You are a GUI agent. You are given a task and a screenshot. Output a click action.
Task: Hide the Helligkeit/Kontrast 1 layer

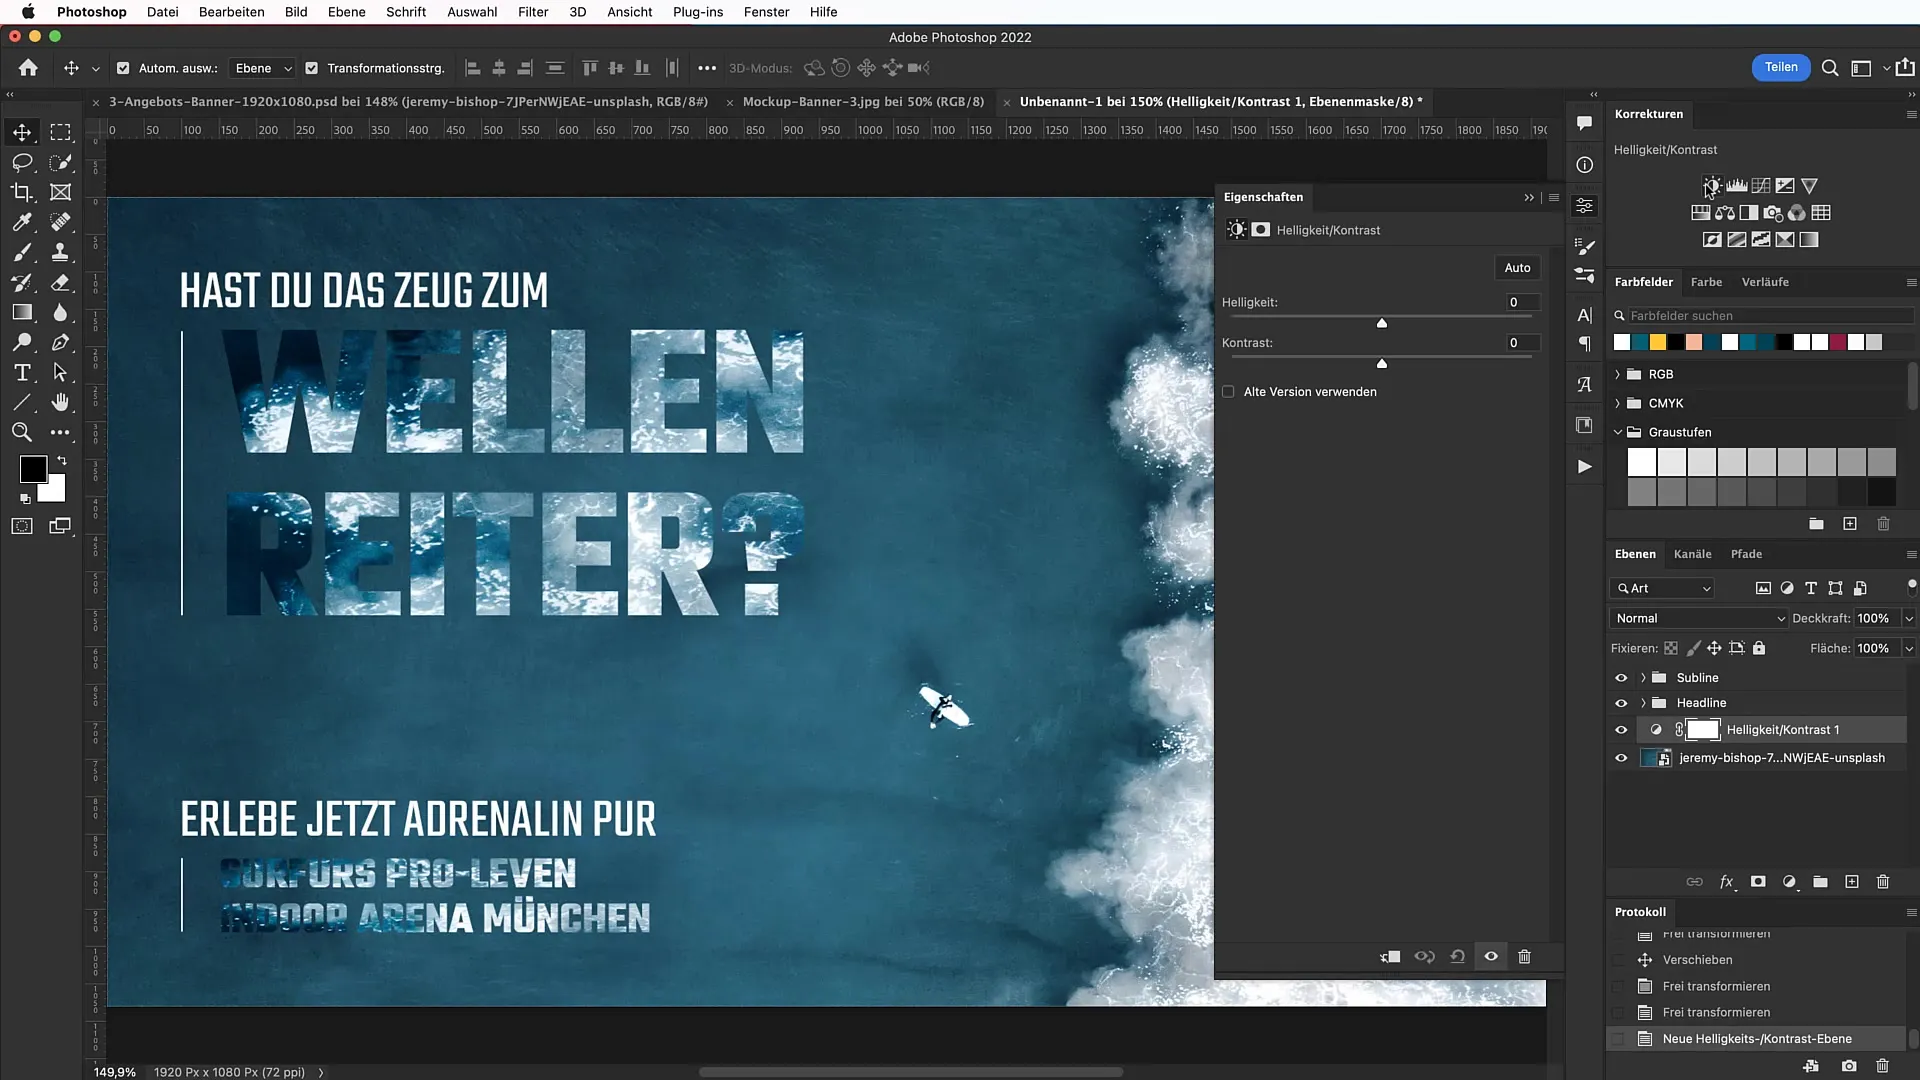click(1621, 730)
